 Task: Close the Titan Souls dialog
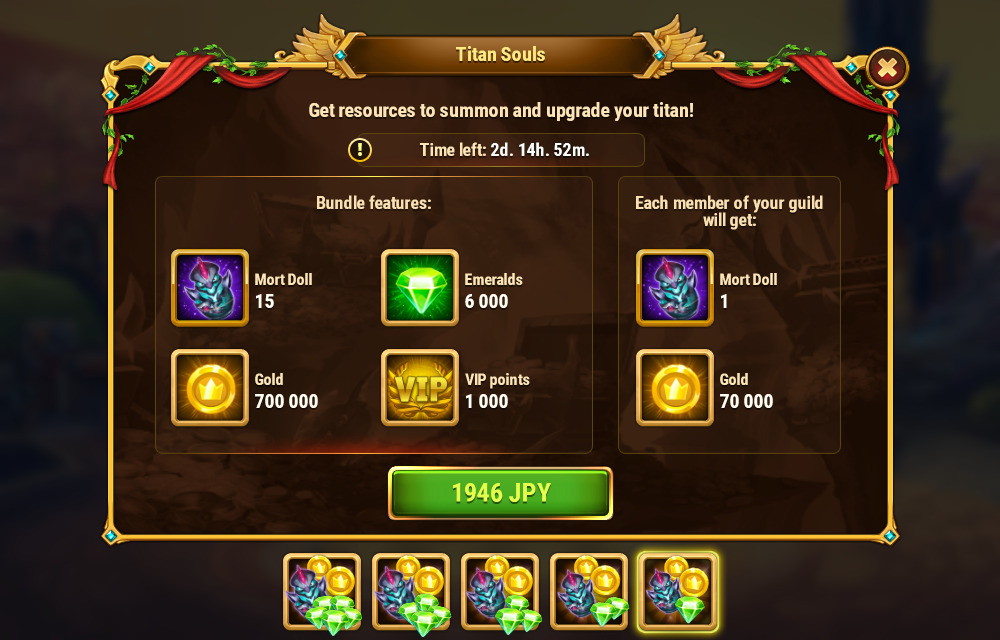pyautogui.click(x=887, y=68)
